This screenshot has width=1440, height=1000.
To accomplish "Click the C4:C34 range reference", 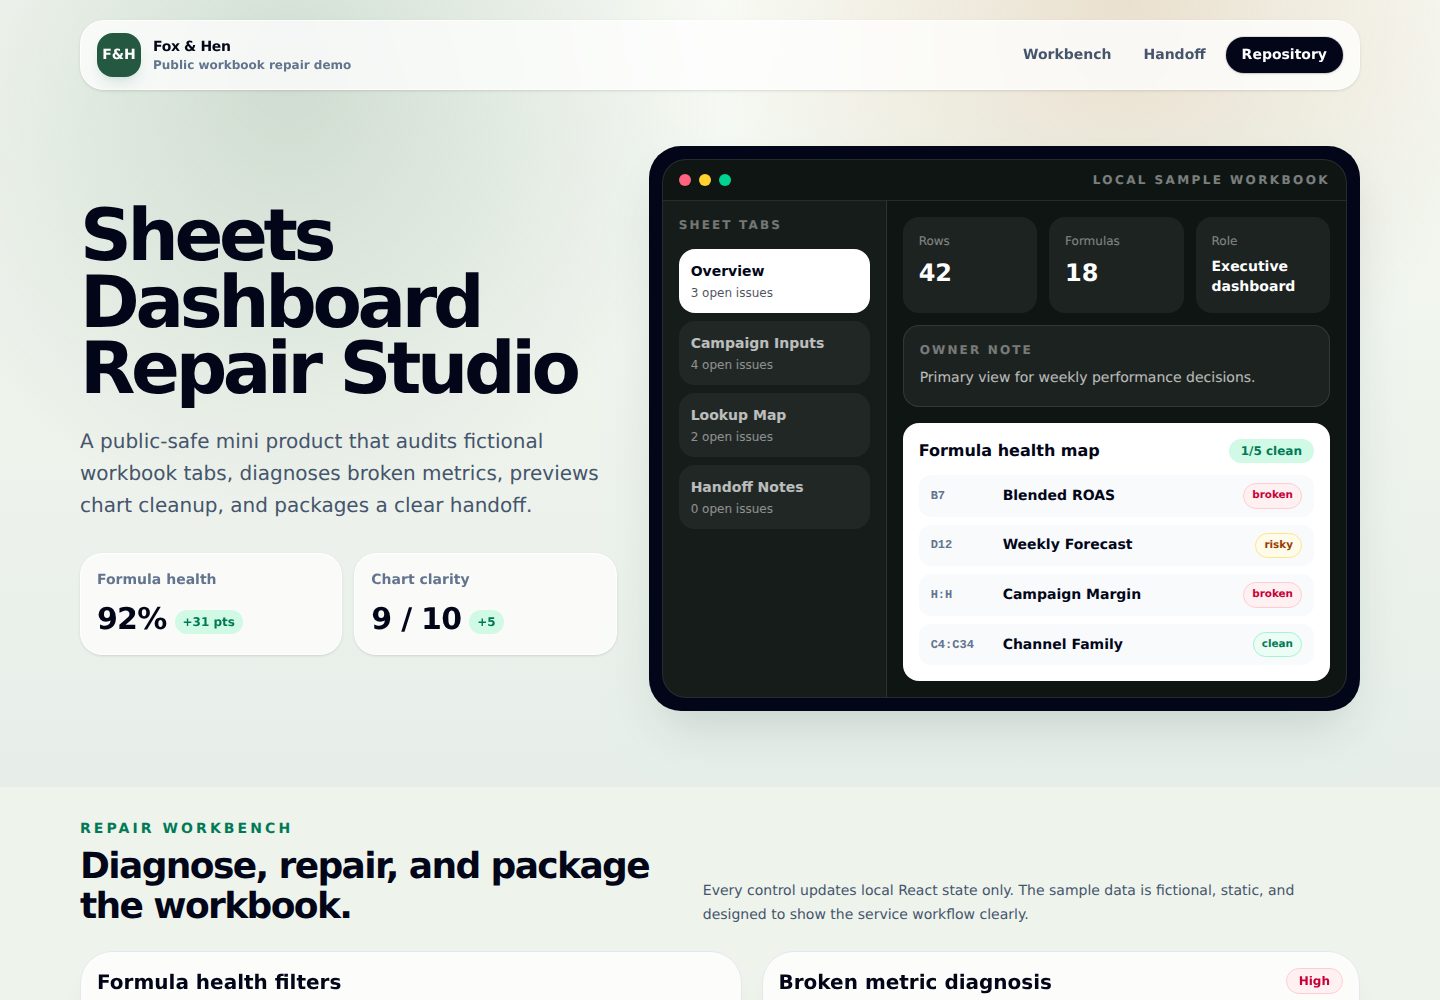I will point(952,644).
